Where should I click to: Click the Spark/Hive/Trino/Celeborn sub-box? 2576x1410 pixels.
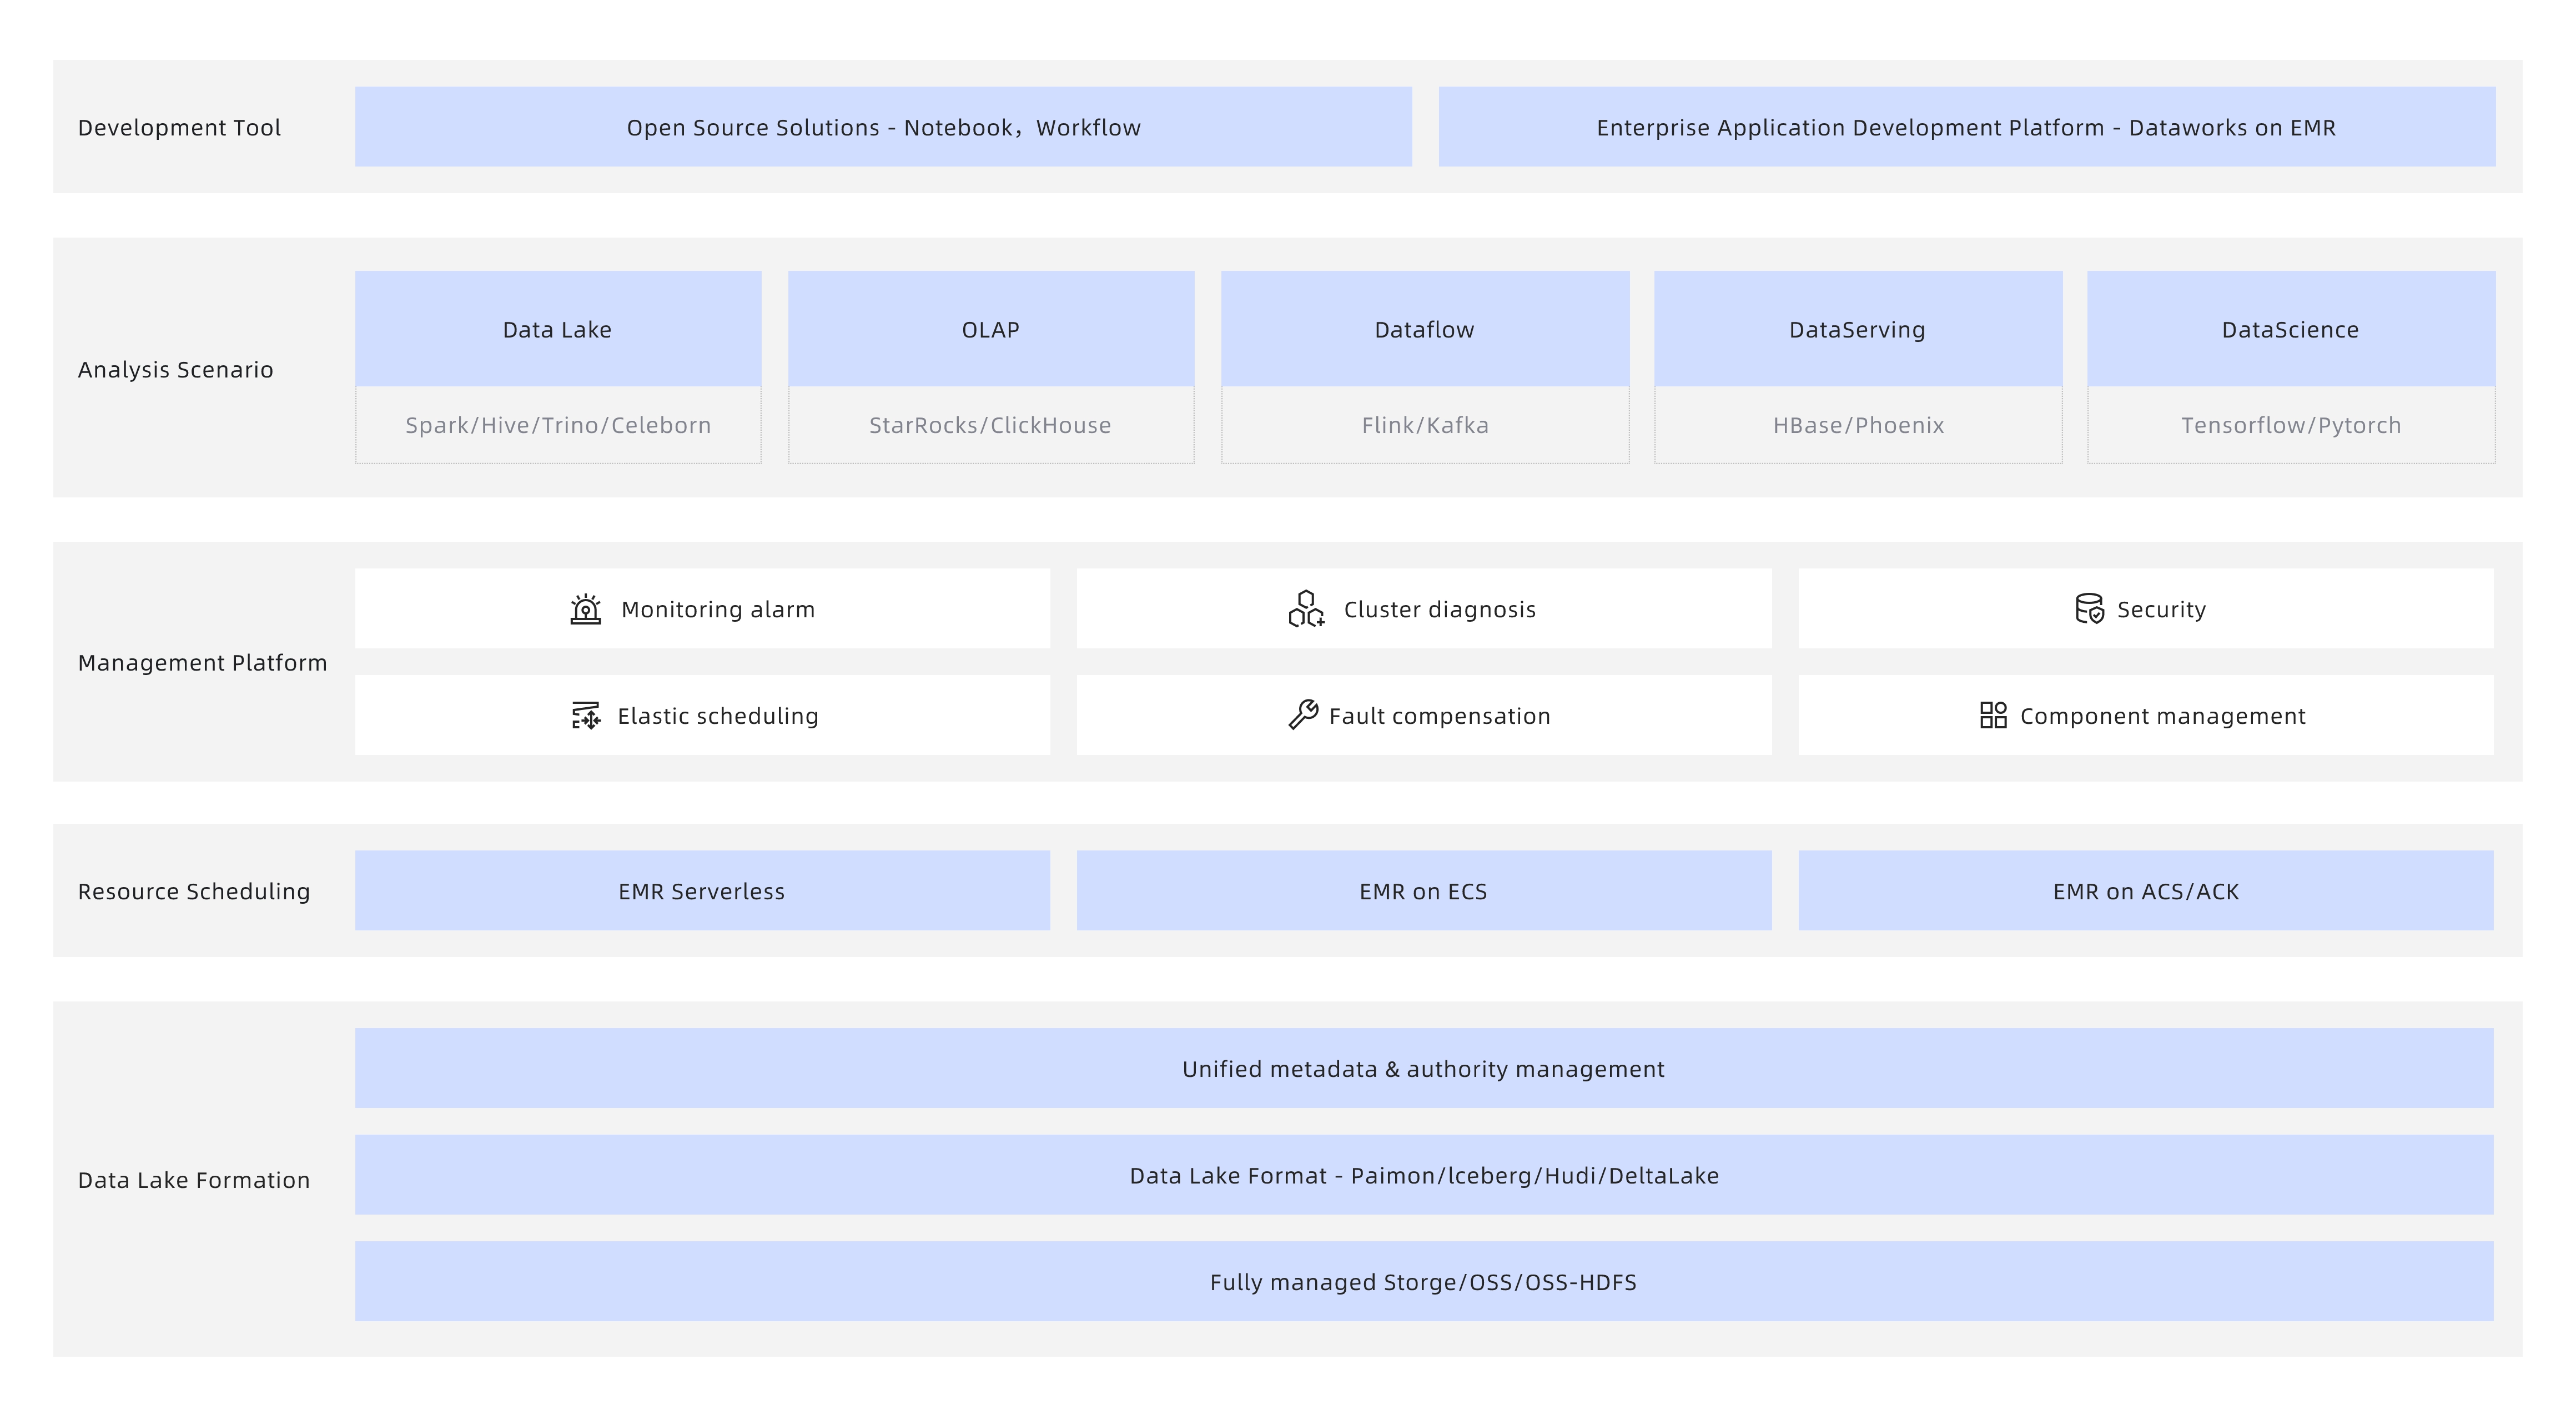pos(558,425)
